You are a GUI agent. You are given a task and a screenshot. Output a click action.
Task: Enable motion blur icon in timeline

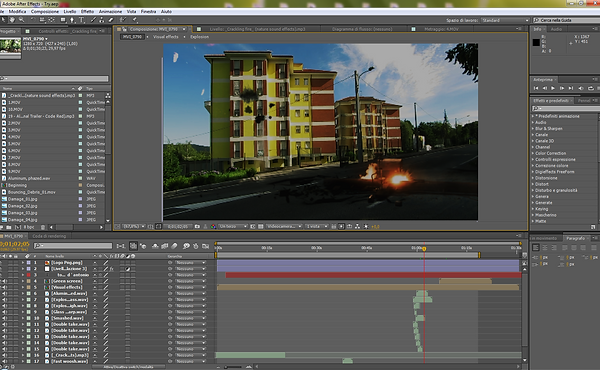coord(174,246)
